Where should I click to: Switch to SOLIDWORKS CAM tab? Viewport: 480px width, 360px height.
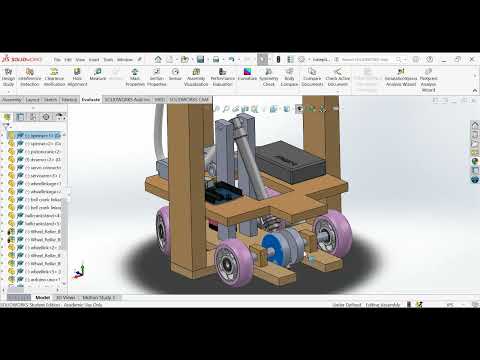pyautogui.click(x=189, y=100)
